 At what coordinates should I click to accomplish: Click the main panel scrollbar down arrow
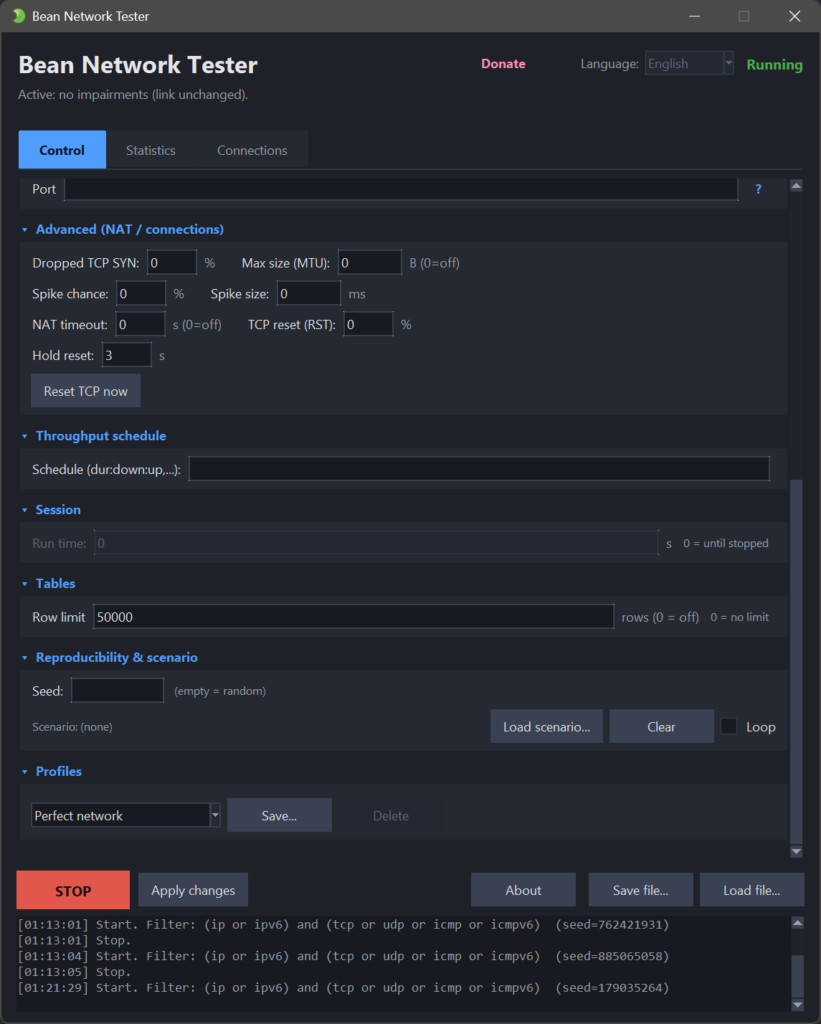[x=796, y=851]
